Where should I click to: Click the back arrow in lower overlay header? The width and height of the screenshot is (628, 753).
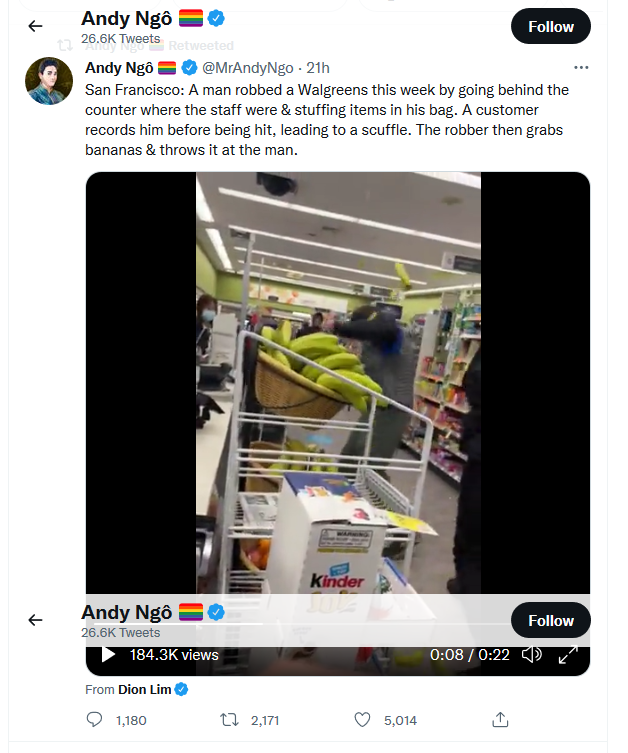(x=36, y=620)
